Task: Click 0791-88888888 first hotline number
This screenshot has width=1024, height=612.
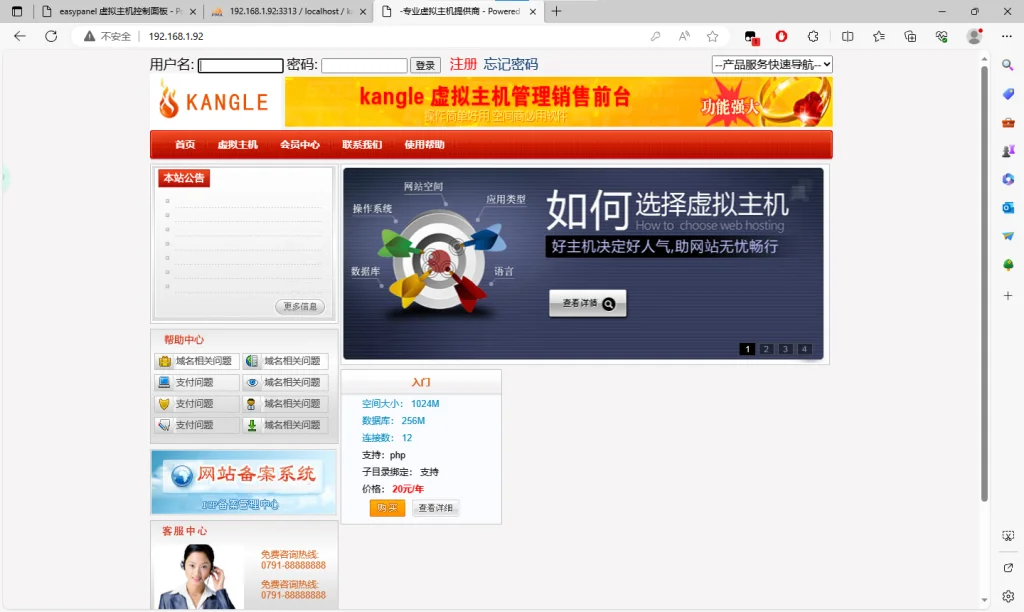Action: click(293, 566)
